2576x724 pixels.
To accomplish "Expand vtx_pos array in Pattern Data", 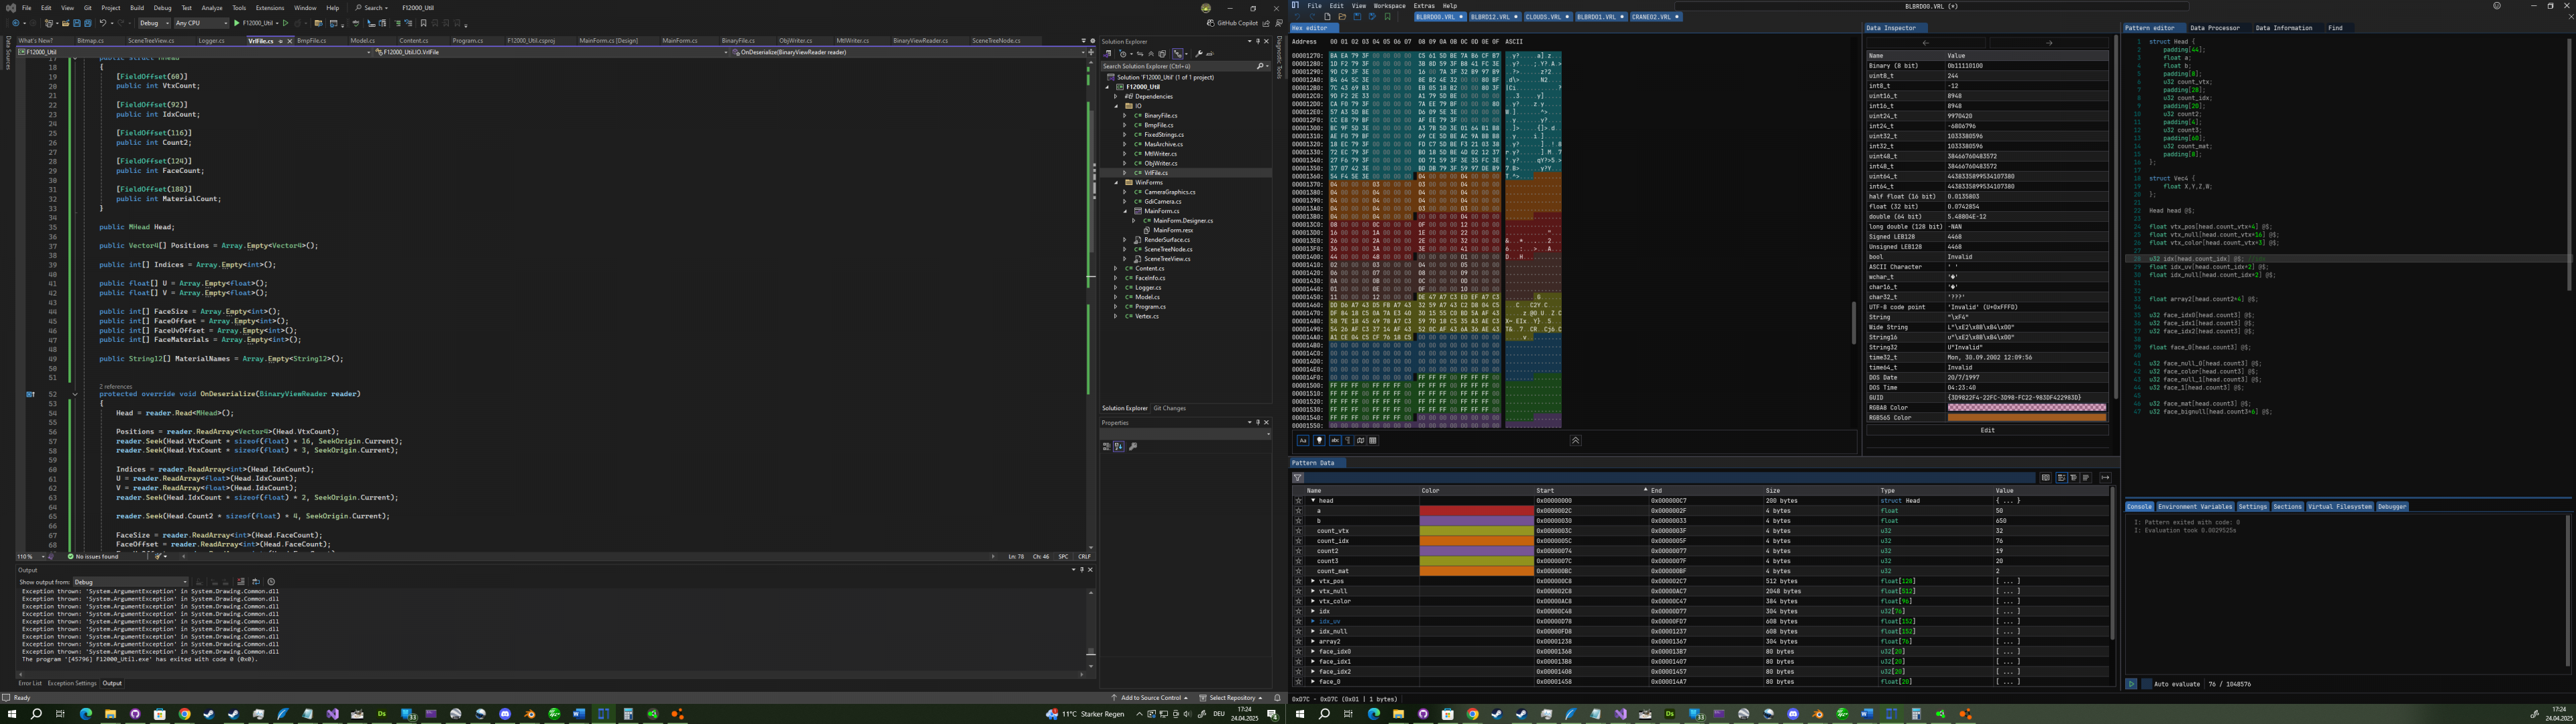I will (1313, 581).
